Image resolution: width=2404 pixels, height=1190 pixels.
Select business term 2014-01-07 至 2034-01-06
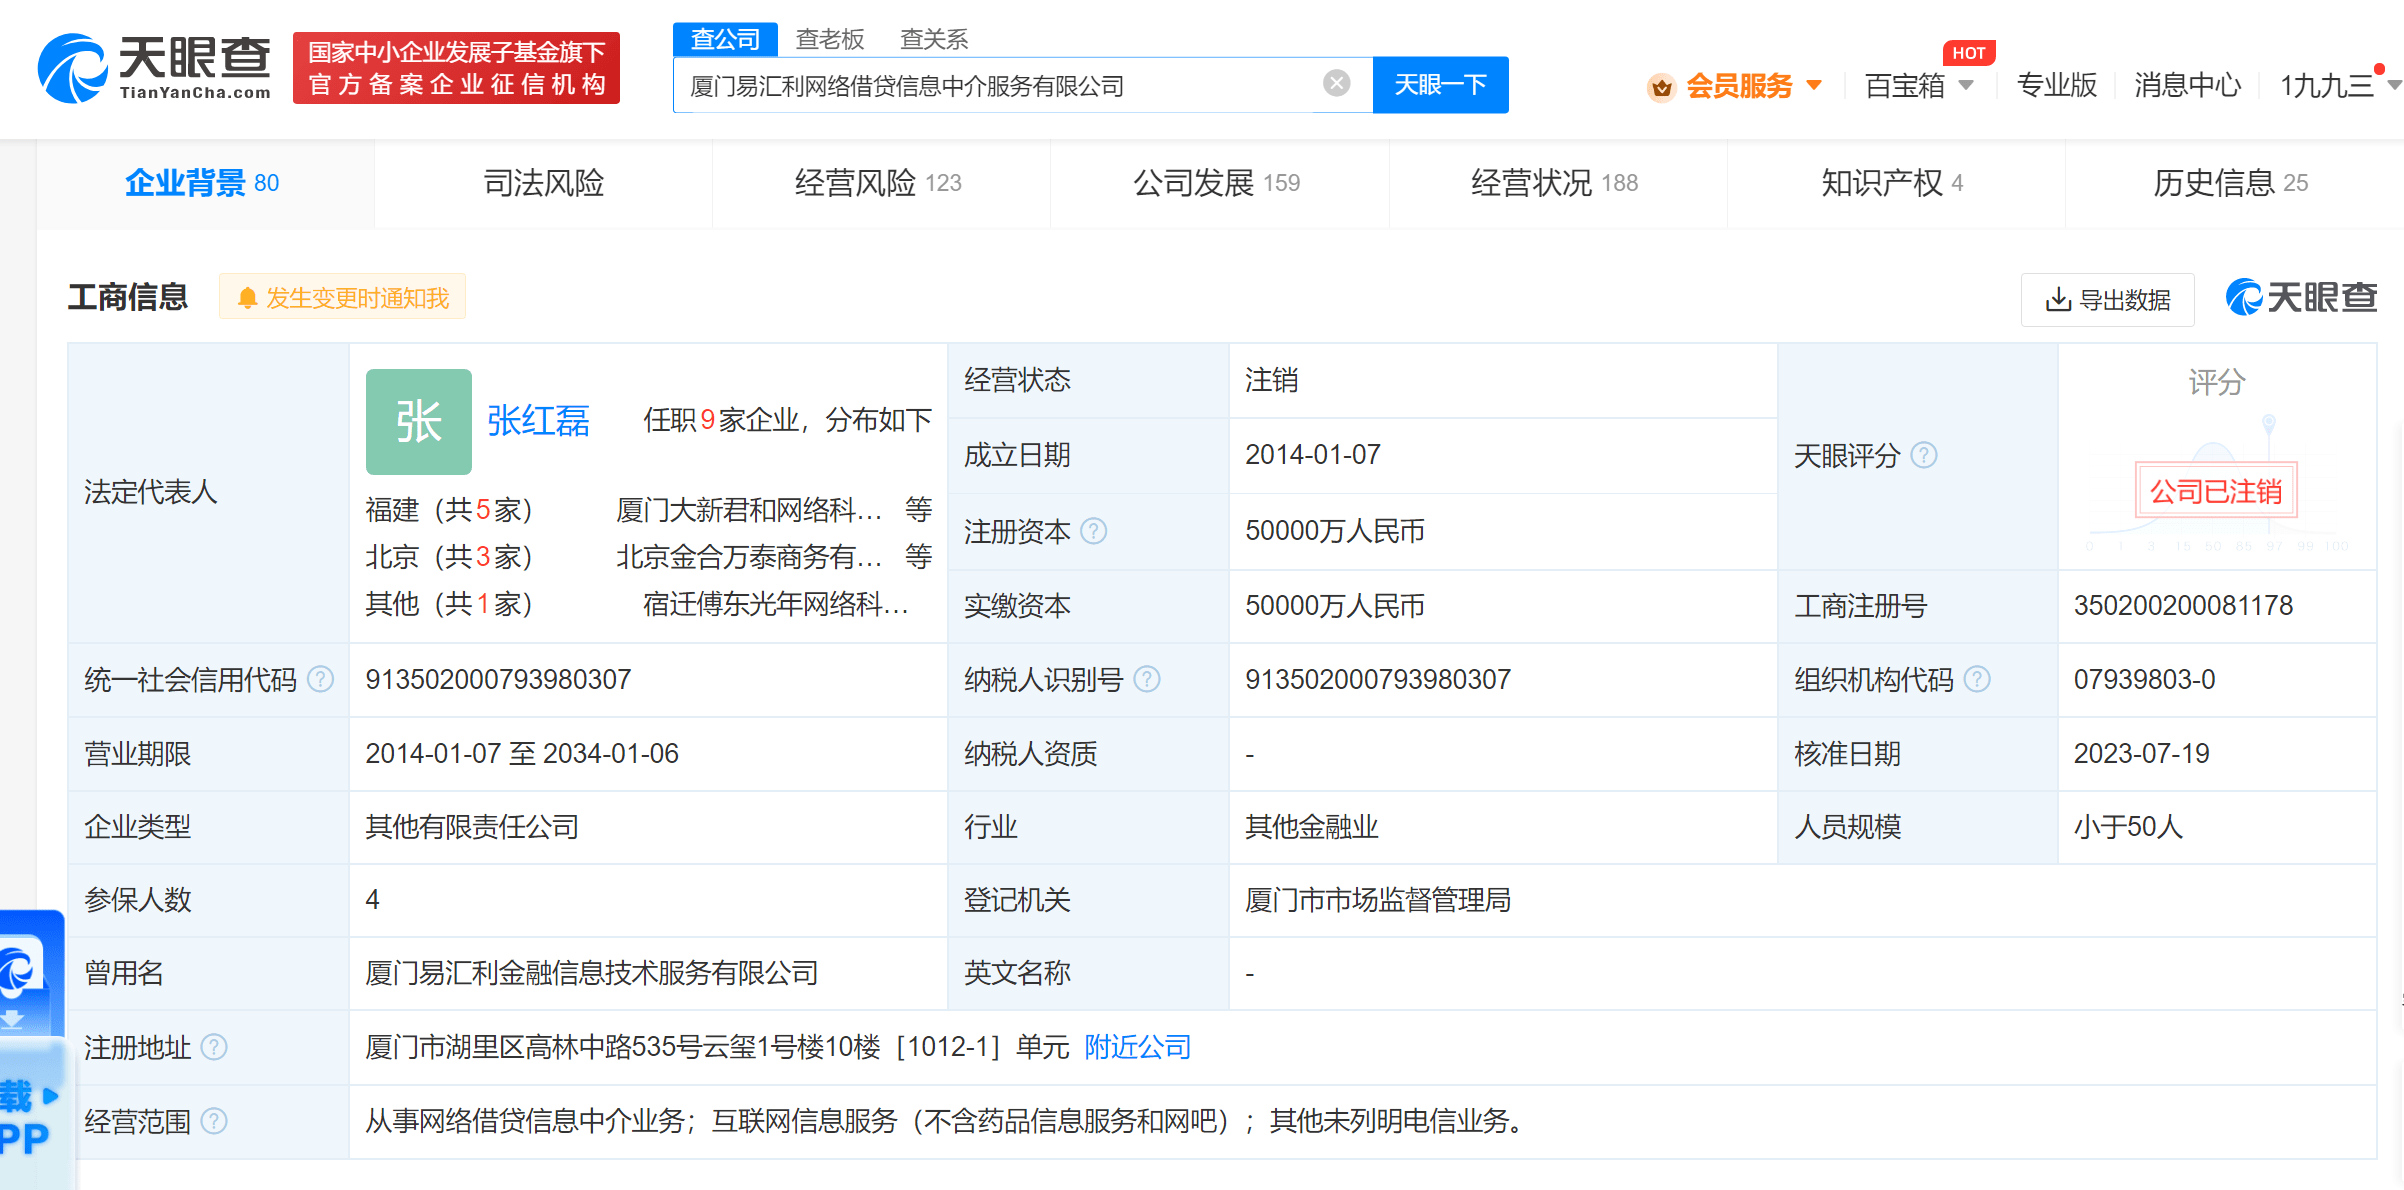point(522,754)
